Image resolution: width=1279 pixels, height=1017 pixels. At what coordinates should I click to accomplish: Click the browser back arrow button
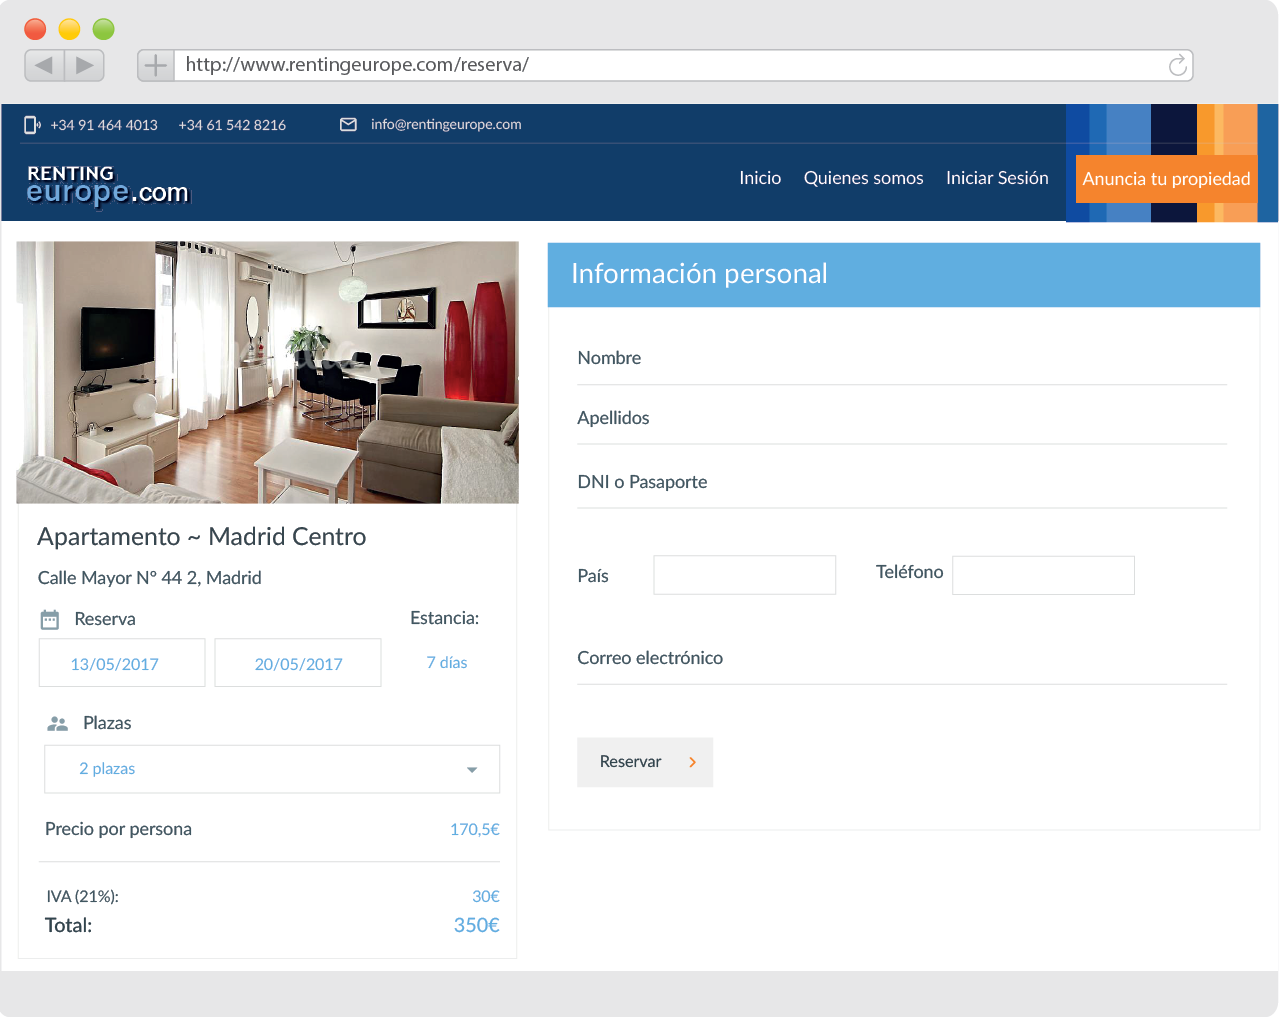(x=44, y=65)
